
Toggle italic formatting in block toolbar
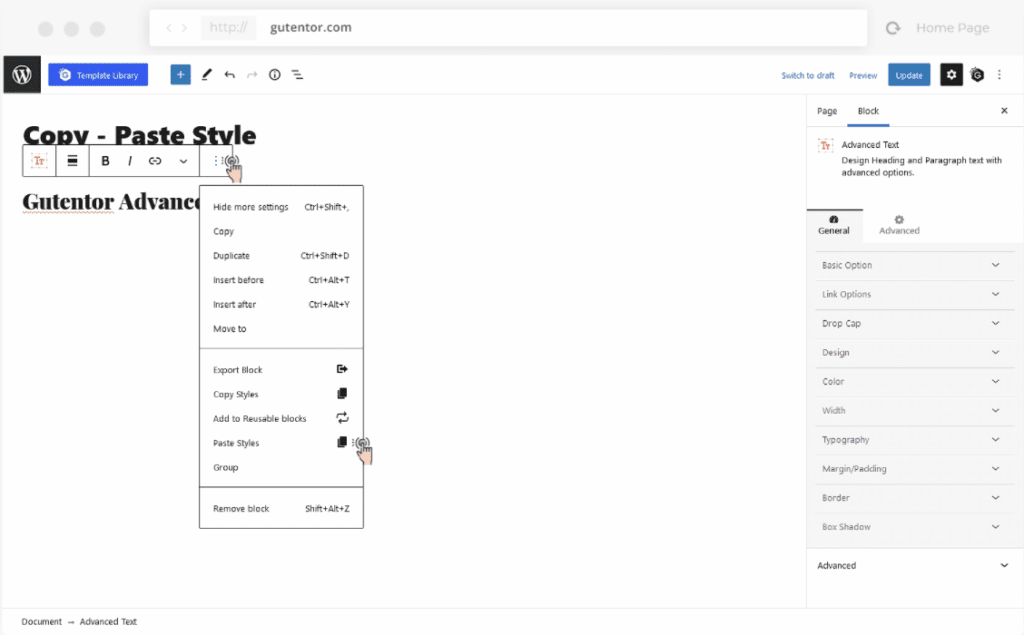(x=130, y=160)
